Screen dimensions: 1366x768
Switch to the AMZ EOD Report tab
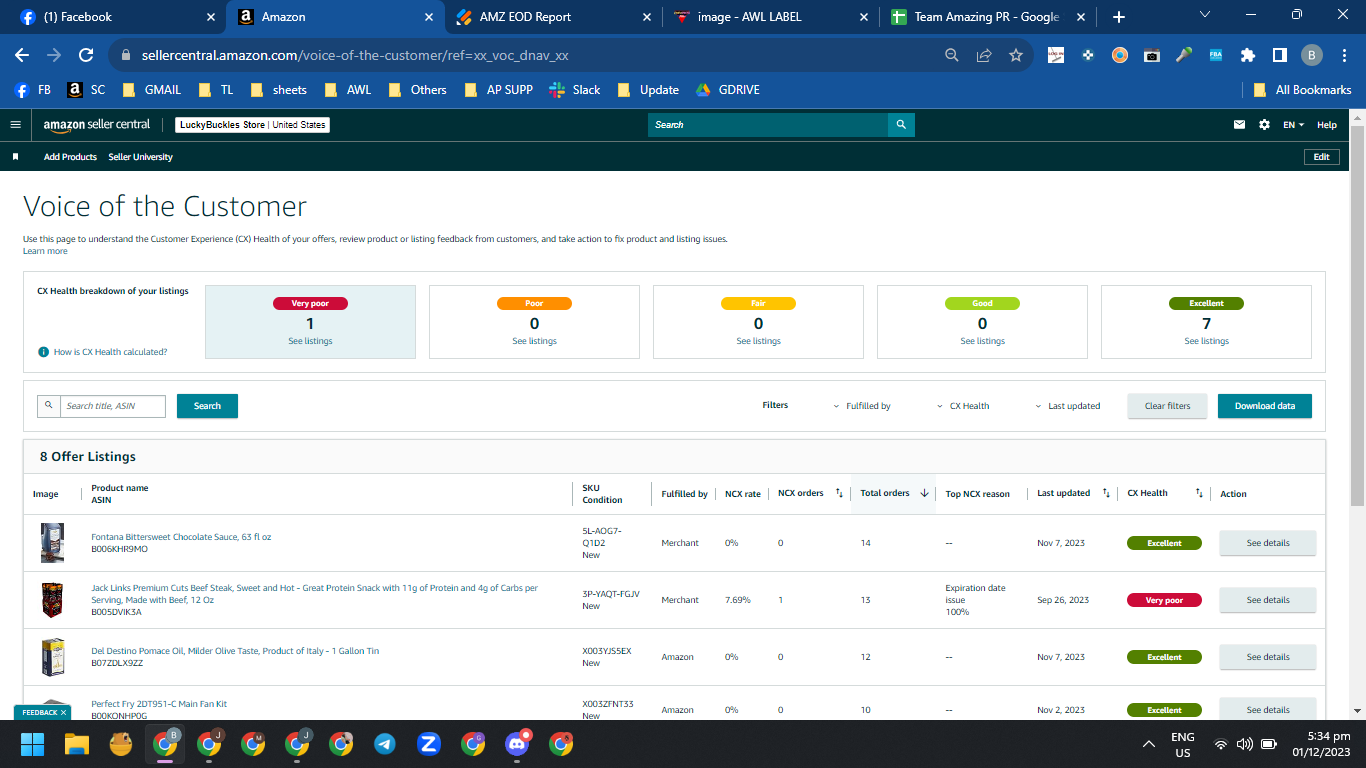tap(553, 17)
